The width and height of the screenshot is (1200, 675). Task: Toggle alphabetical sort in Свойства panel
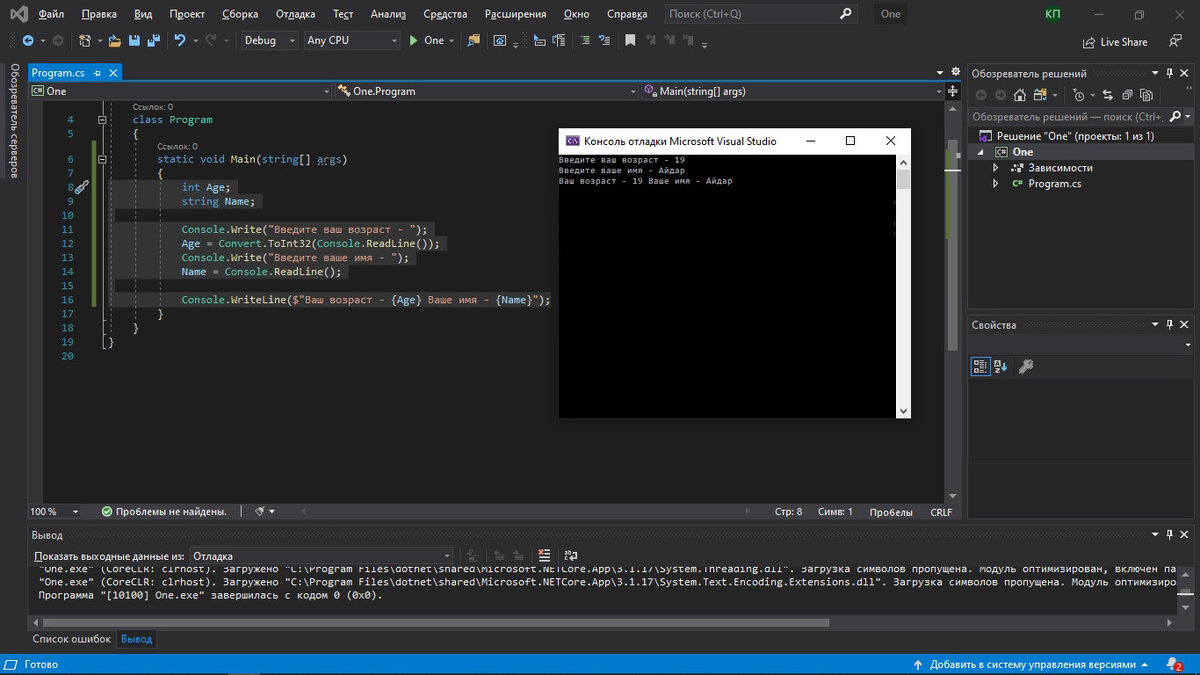click(1001, 367)
